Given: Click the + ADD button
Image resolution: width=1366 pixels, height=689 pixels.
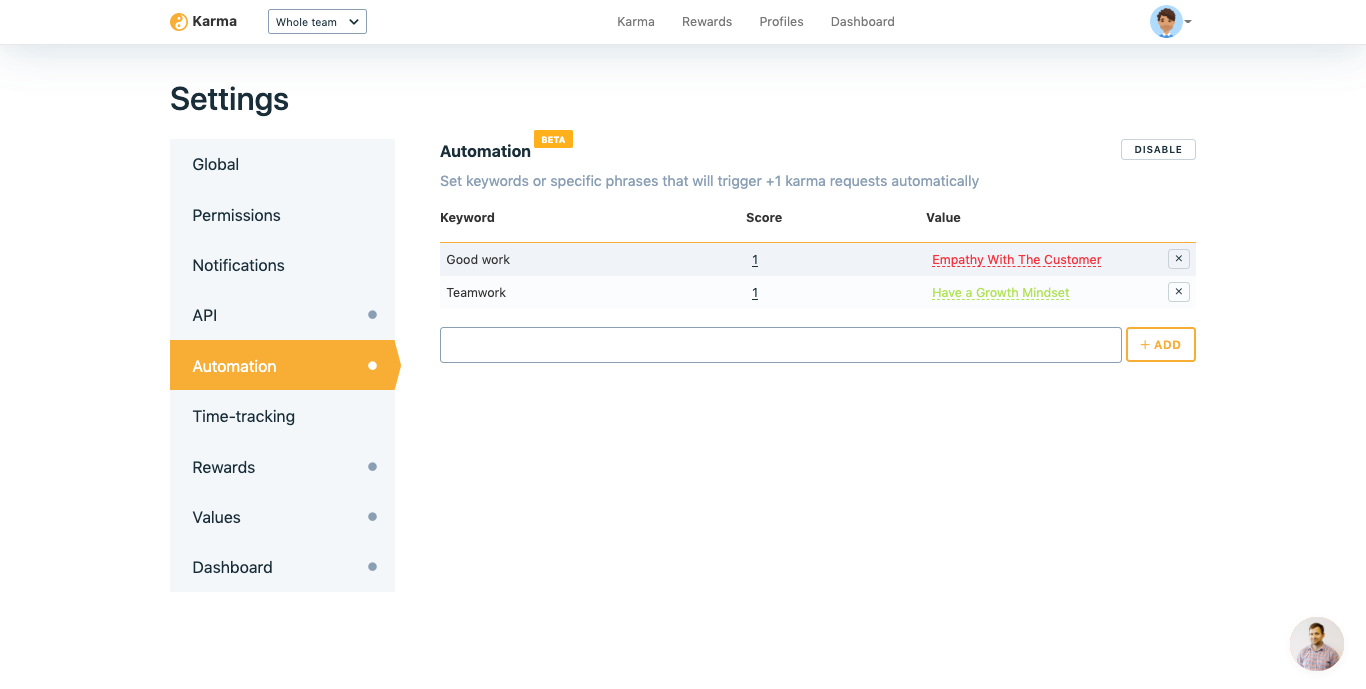Looking at the screenshot, I should [1161, 345].
